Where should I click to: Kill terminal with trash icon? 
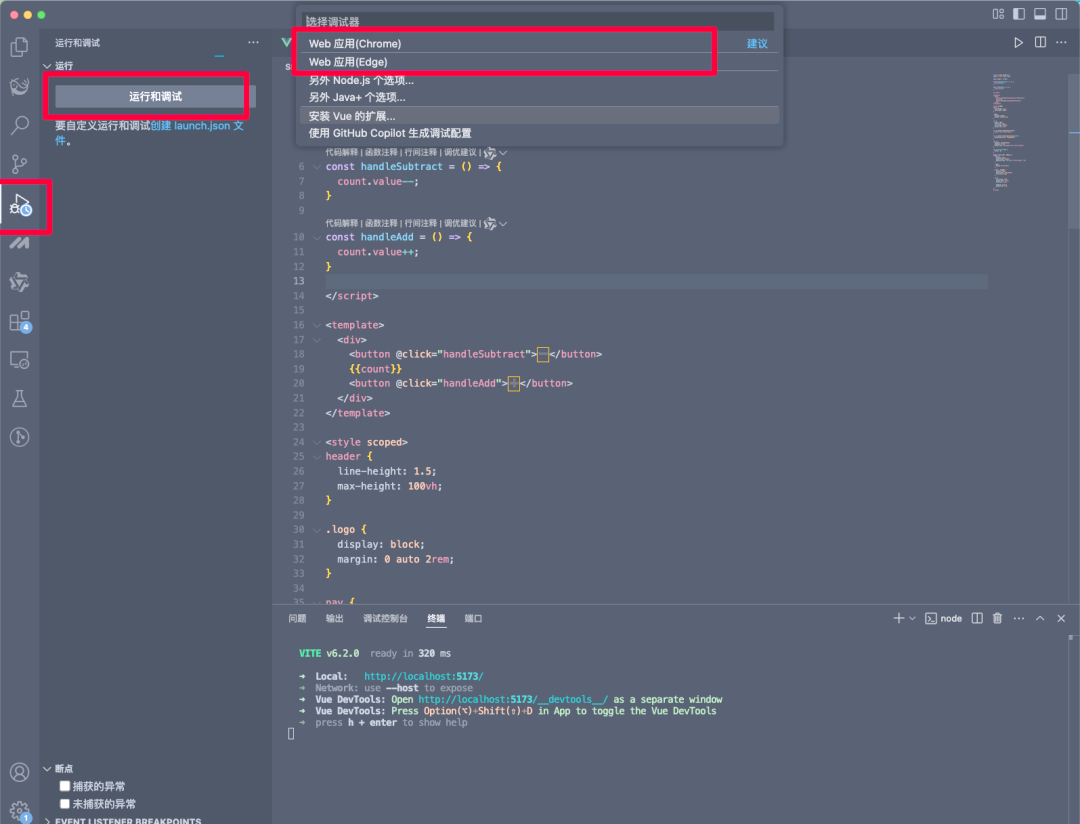(x=997, y=618)
